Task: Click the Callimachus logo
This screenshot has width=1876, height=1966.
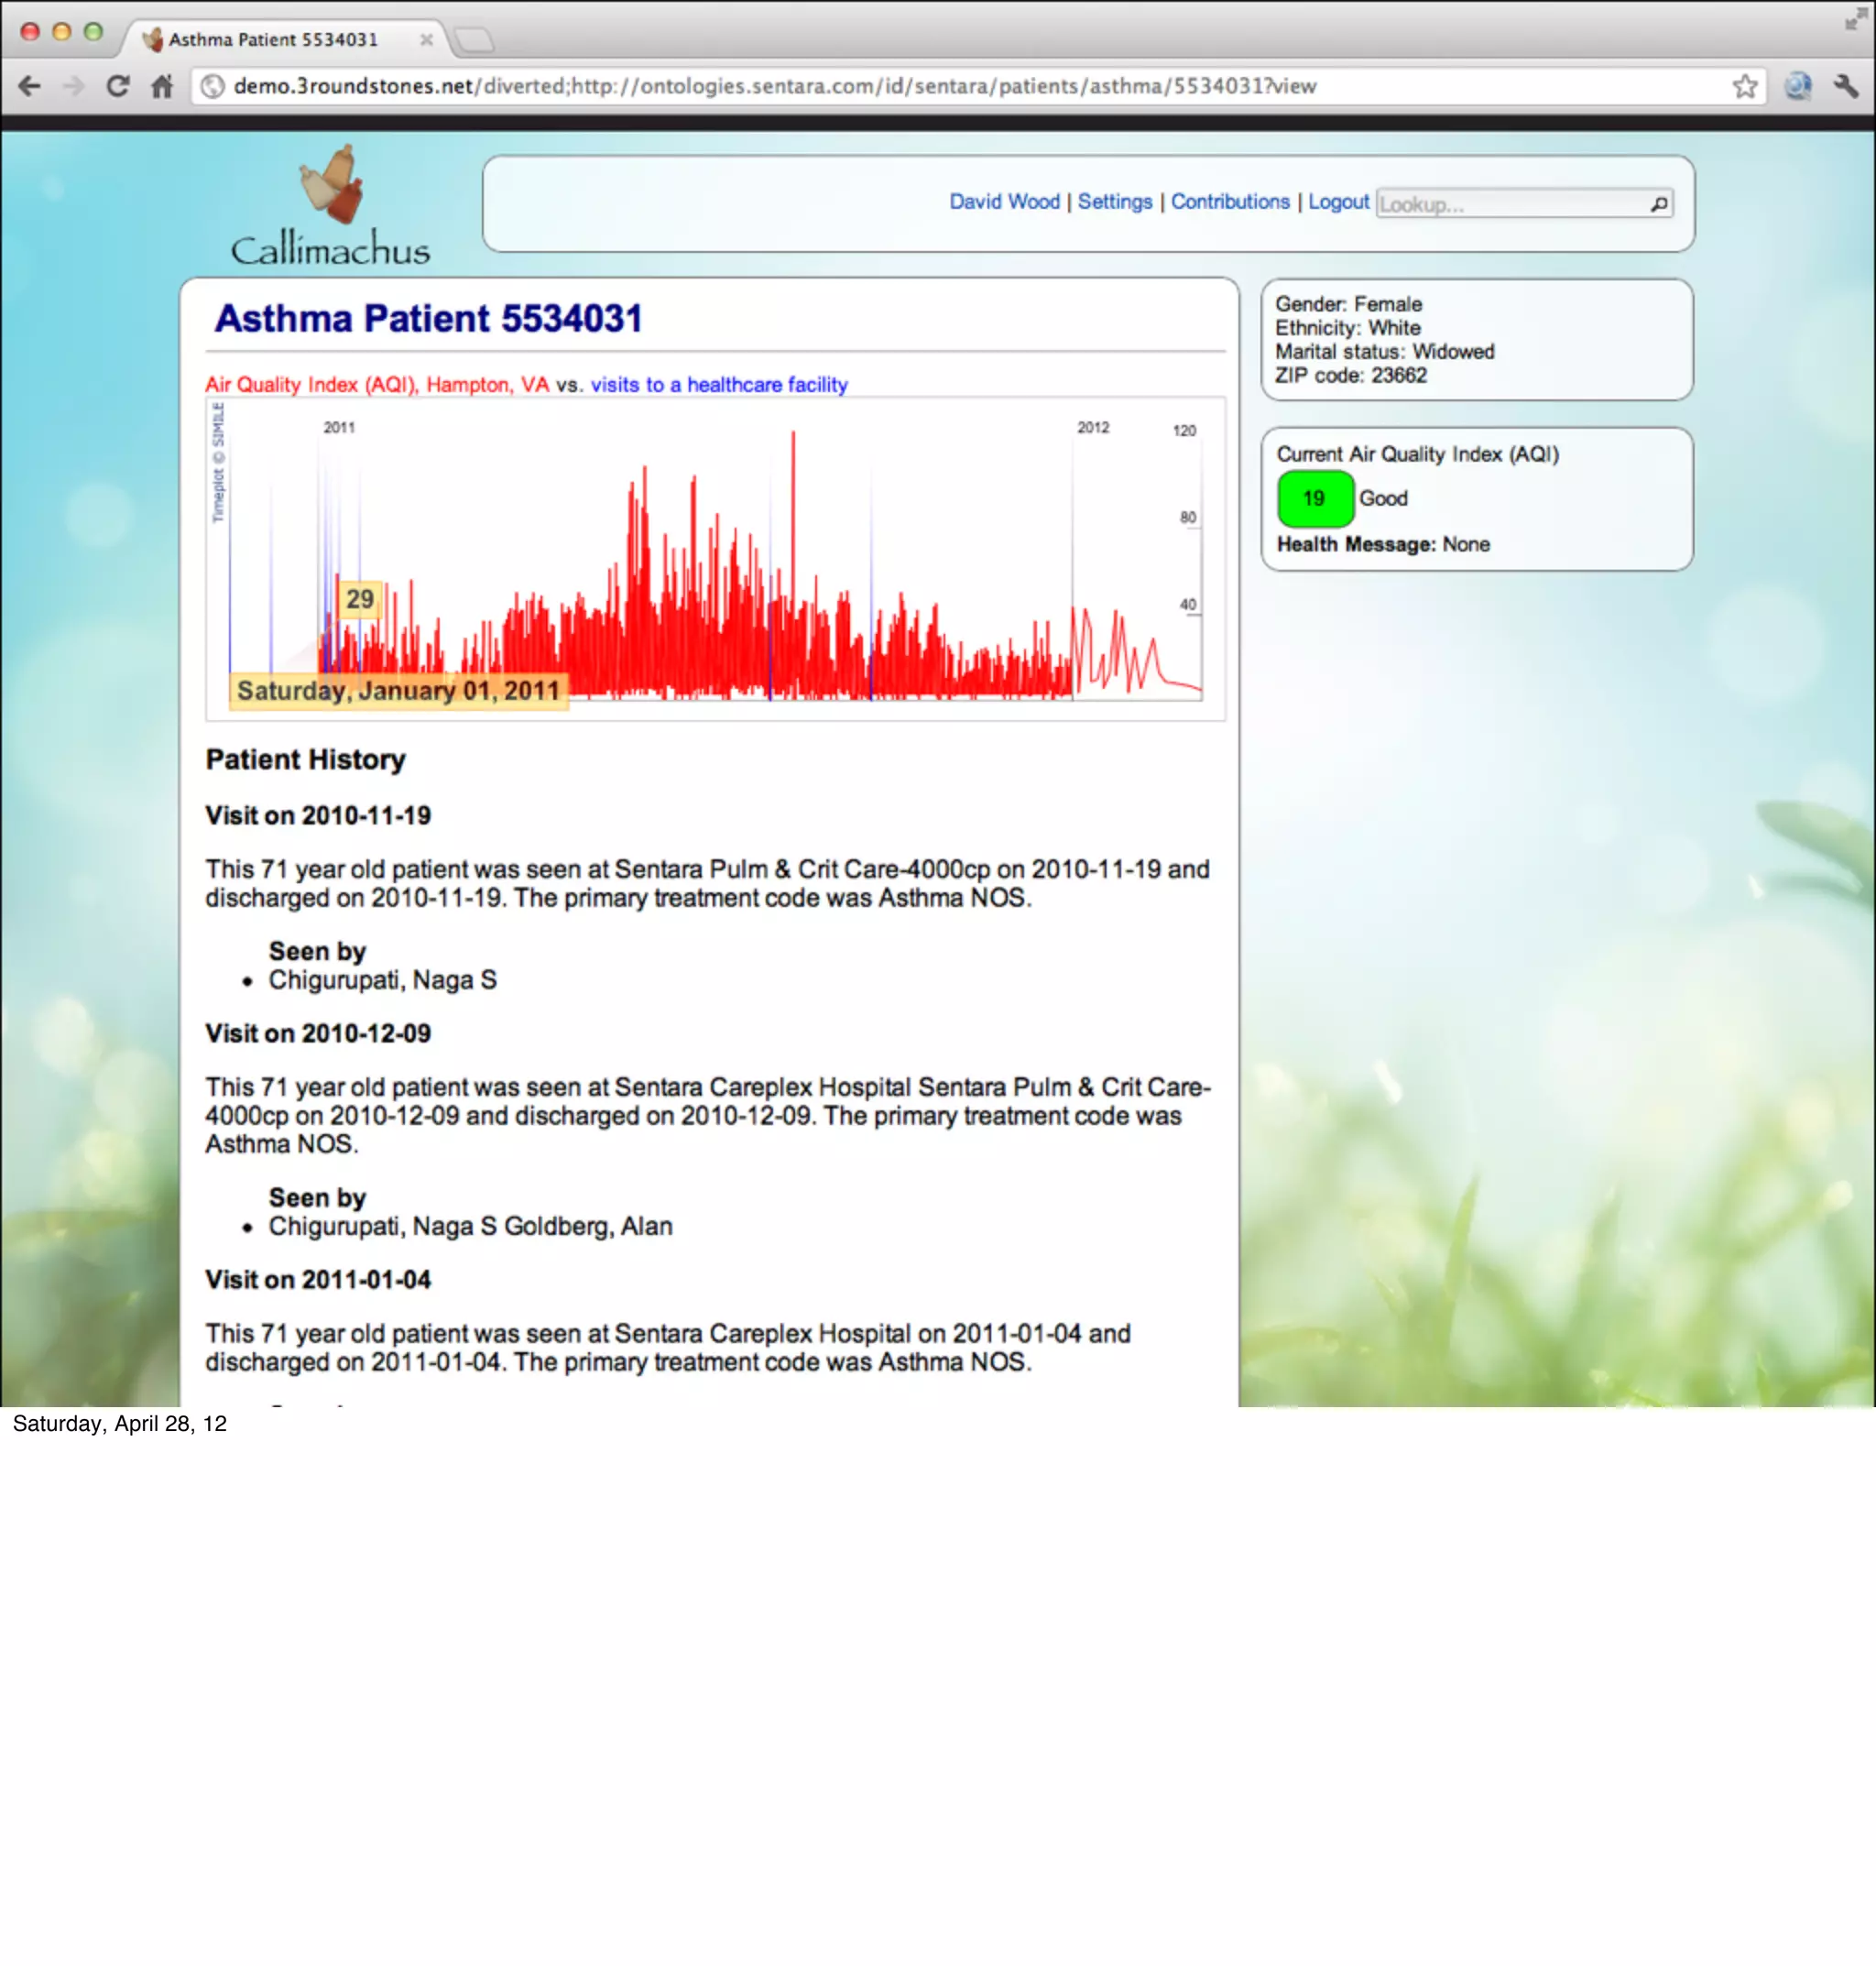Action: tap(330, 207)
